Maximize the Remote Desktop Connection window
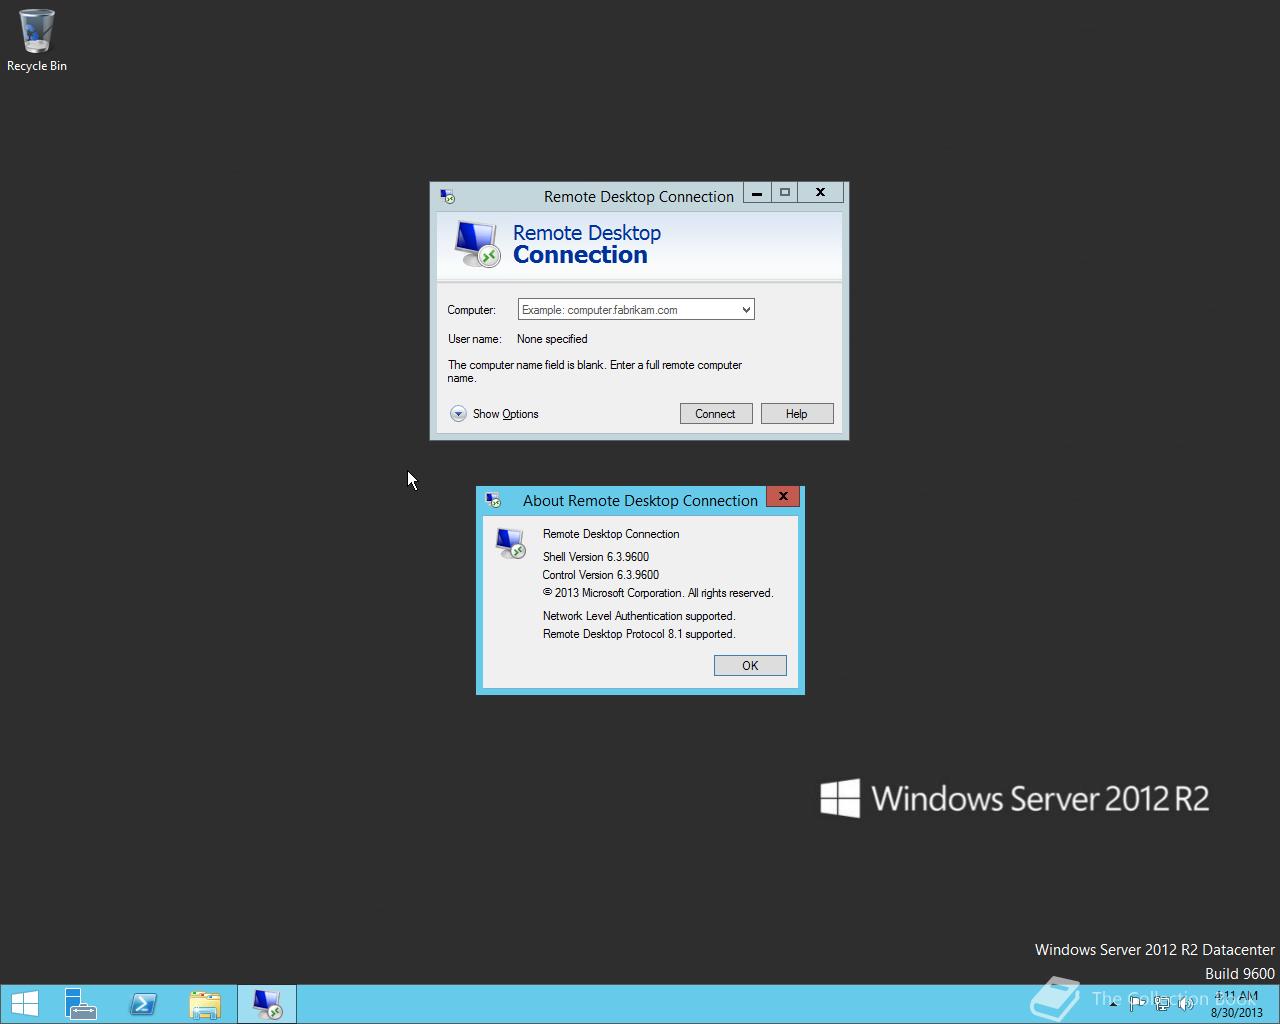This screenshot has width=1280, height=1024. tap(785, 193)
